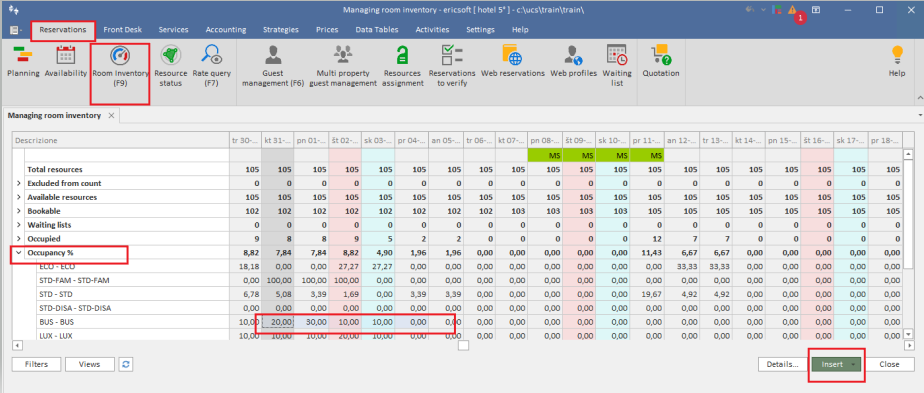Click the Descrizione column header
The height and width of the screenshot is (393, 924).
(x=121, y=141)
